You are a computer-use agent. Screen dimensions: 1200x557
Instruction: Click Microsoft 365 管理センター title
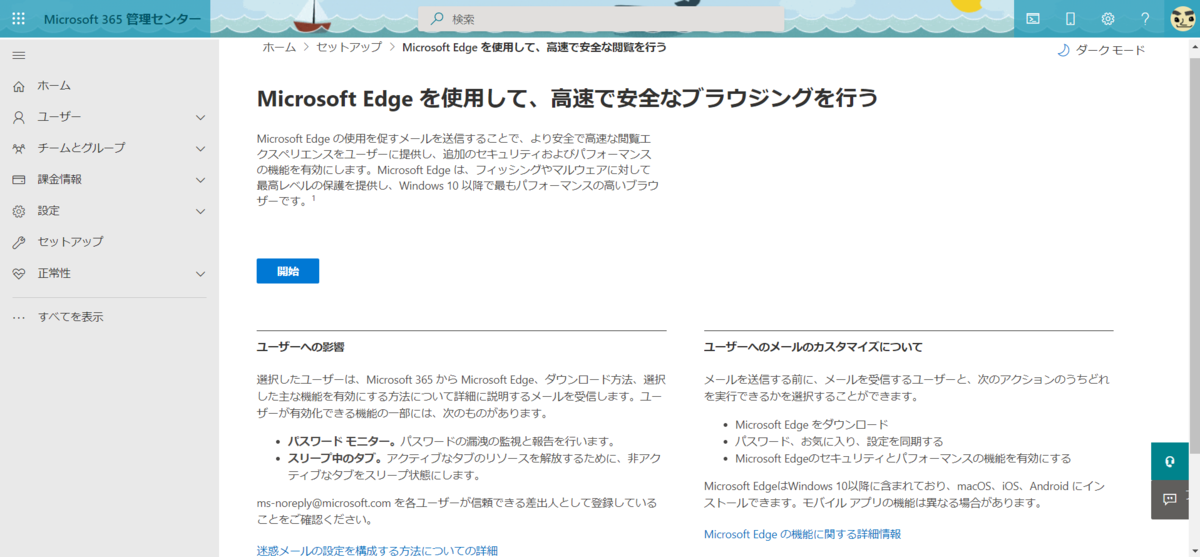click(122, 18)
